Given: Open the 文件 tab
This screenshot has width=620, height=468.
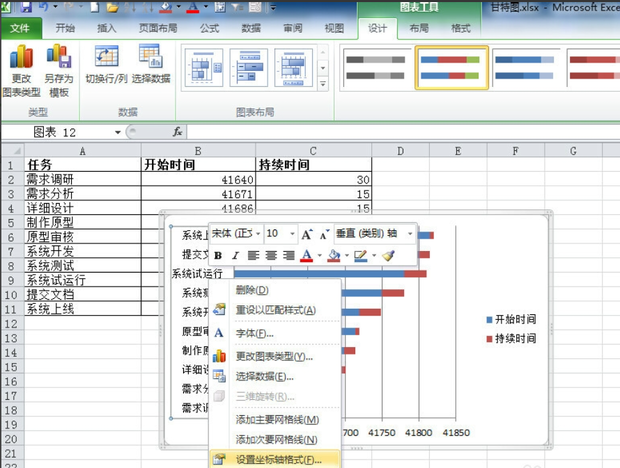Looking at the screenshot, I should tap(20, 28).
